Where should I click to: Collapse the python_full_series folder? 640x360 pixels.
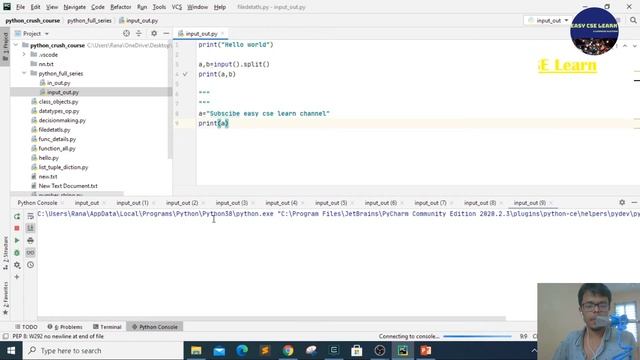point(24,73)
